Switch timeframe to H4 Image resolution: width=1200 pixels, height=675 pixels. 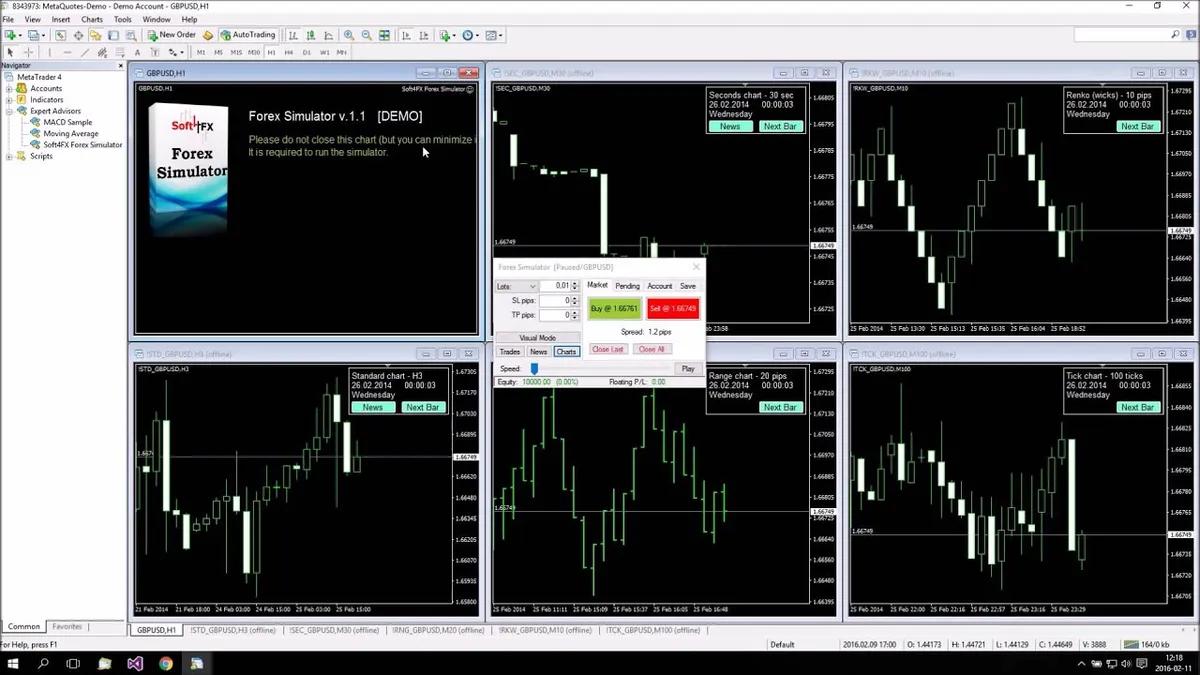pos(289,52)
